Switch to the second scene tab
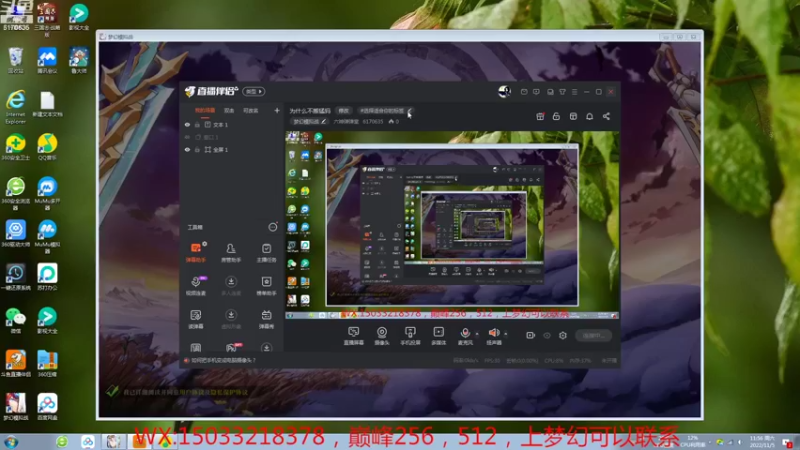800x450 pixels. click(x=229, y=110)
